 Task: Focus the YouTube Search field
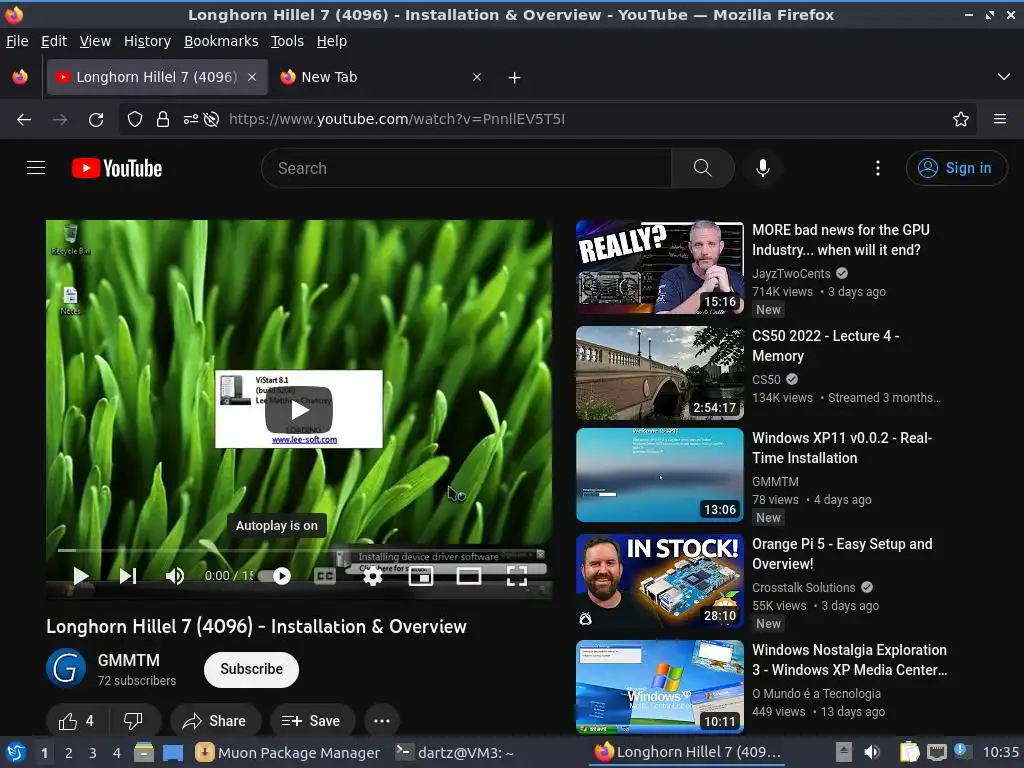466,168
